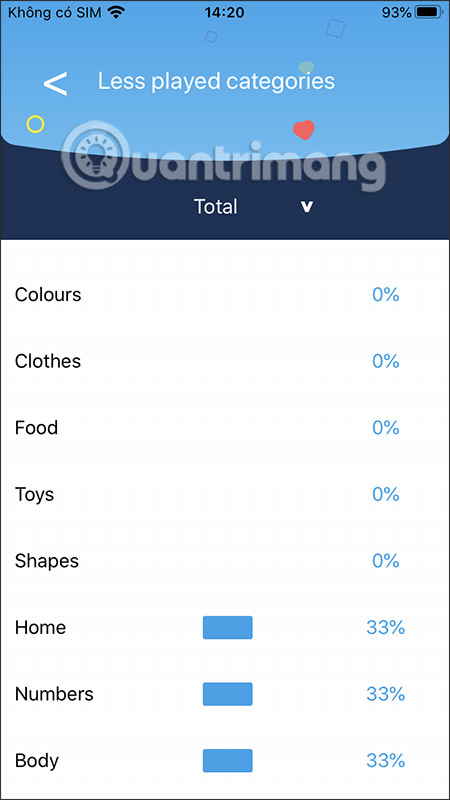Tap the Wi-Fi status icon

point(117,13)
